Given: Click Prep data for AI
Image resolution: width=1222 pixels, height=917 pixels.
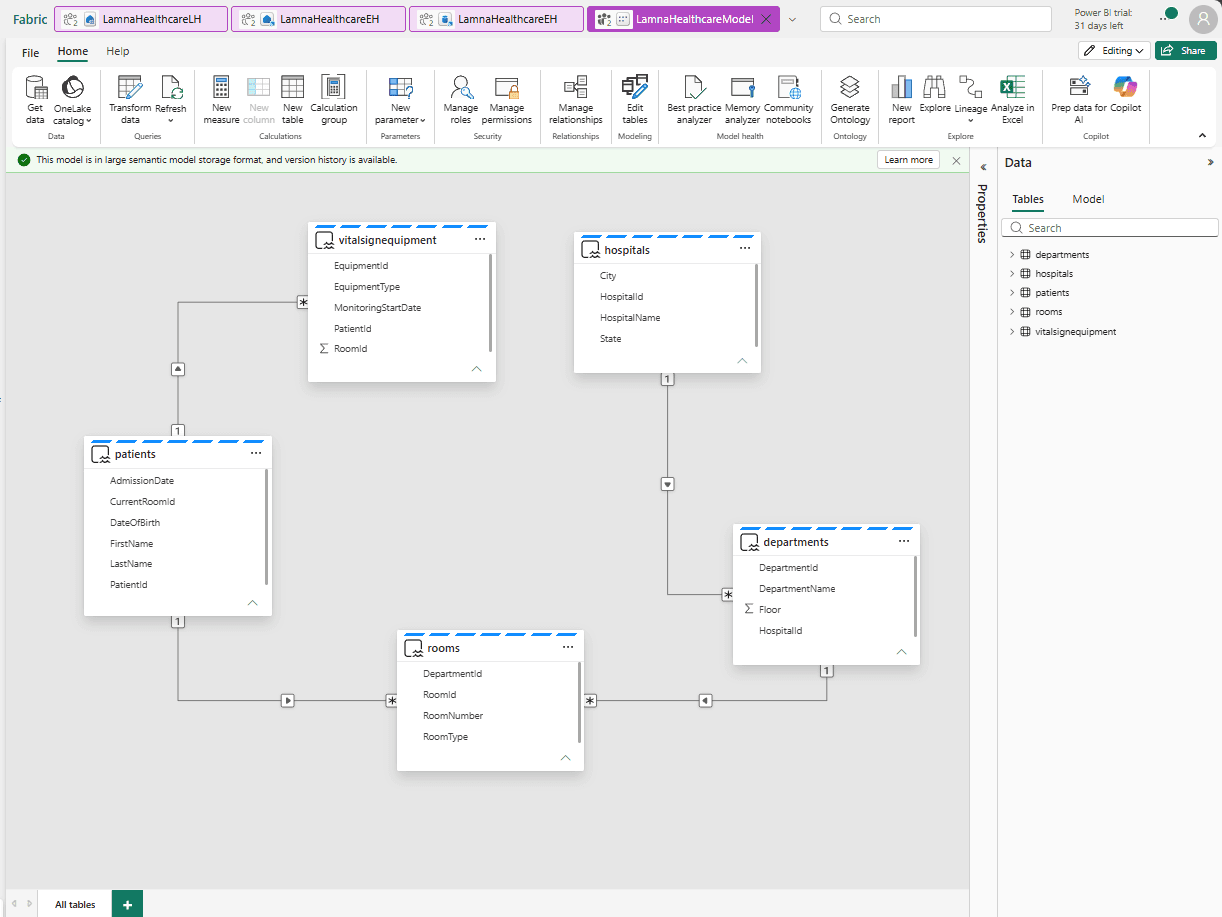Looking at the screenshot, I should pyautogui.click(x=1079, y=100).
